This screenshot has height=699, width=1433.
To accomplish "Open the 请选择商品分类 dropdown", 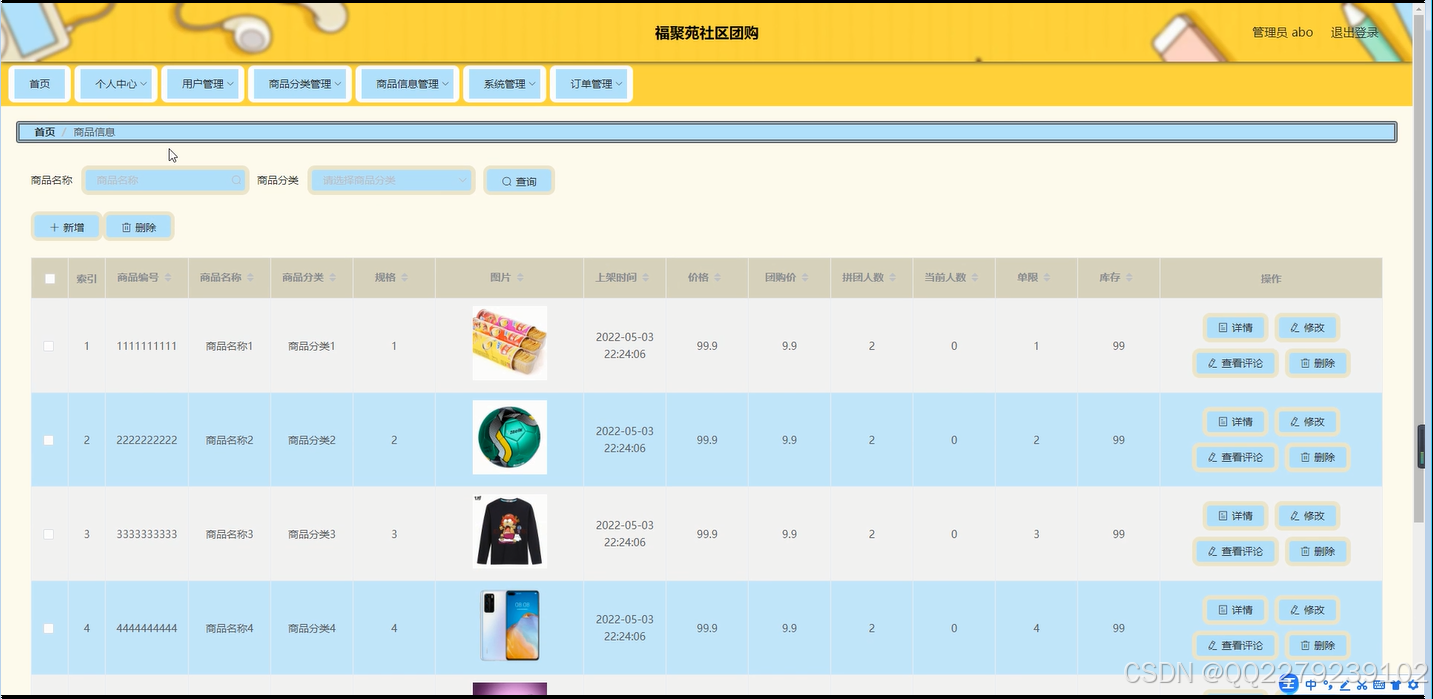I will click(x=390, y=180).
